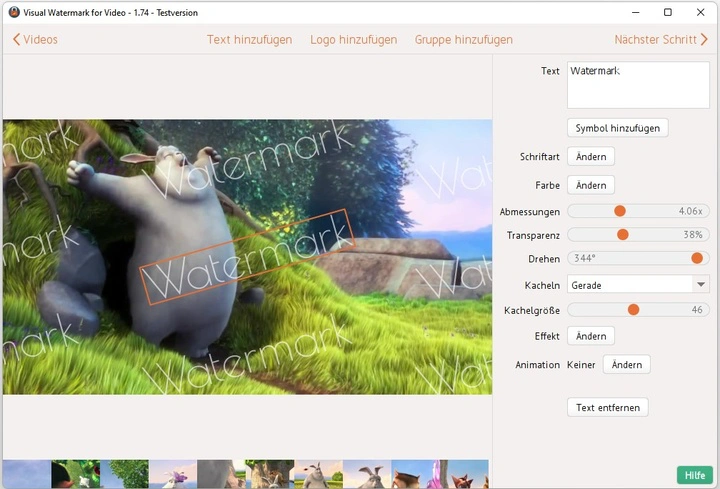The width and height of the screenshot is (720, 489).
Task: Select the plain blue sky thumbnail
Action: coord(27,474)
